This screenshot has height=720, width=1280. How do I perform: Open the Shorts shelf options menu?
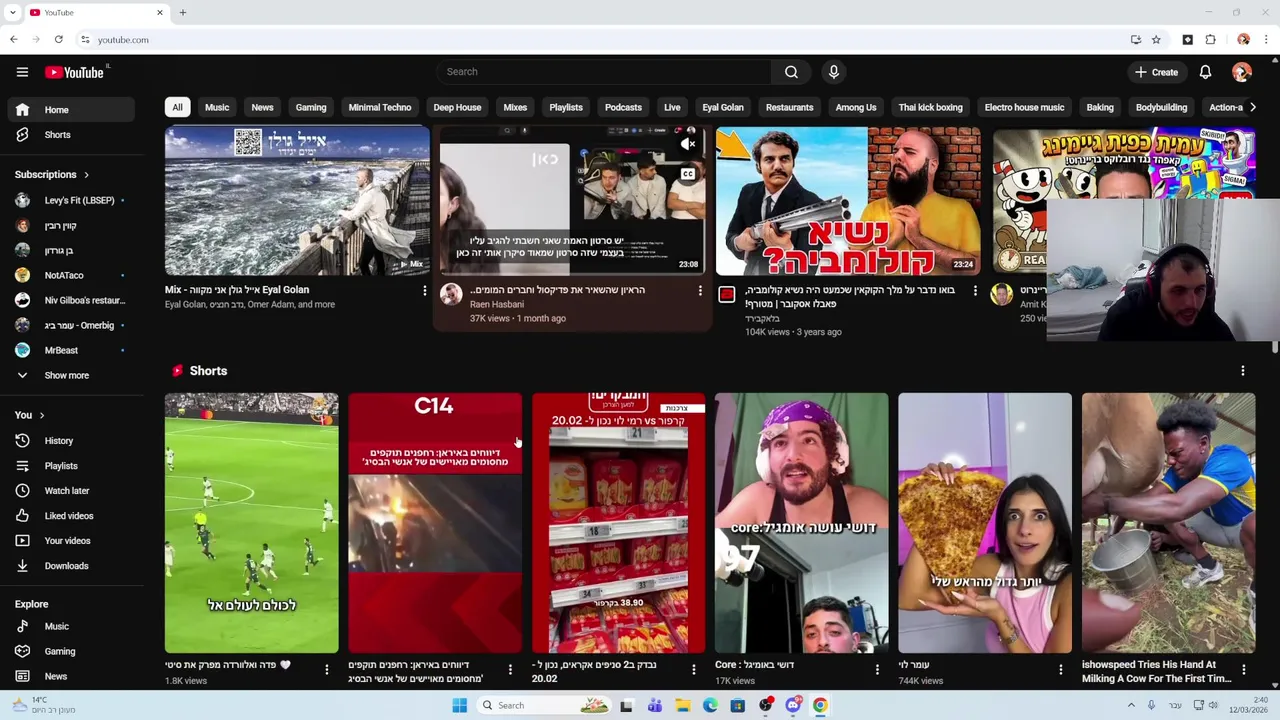tap(1243, 371)
